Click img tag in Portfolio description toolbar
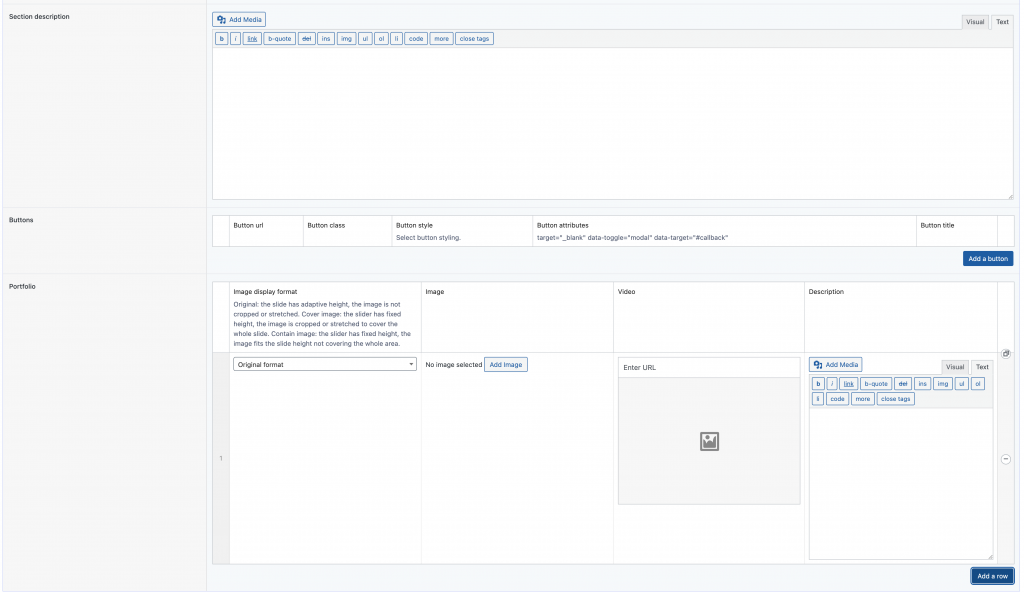The width and height of the screenshot is (1024, 592). (x=942, y=384)
